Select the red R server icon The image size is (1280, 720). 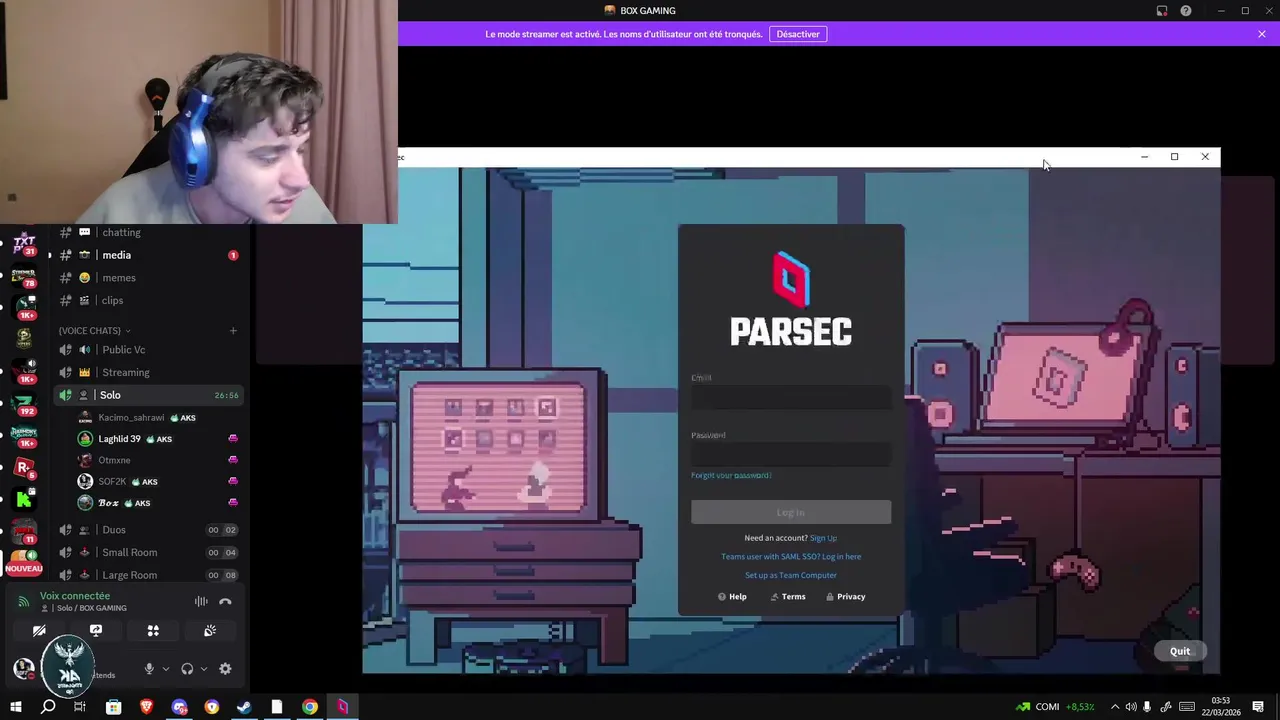[24, 467]
